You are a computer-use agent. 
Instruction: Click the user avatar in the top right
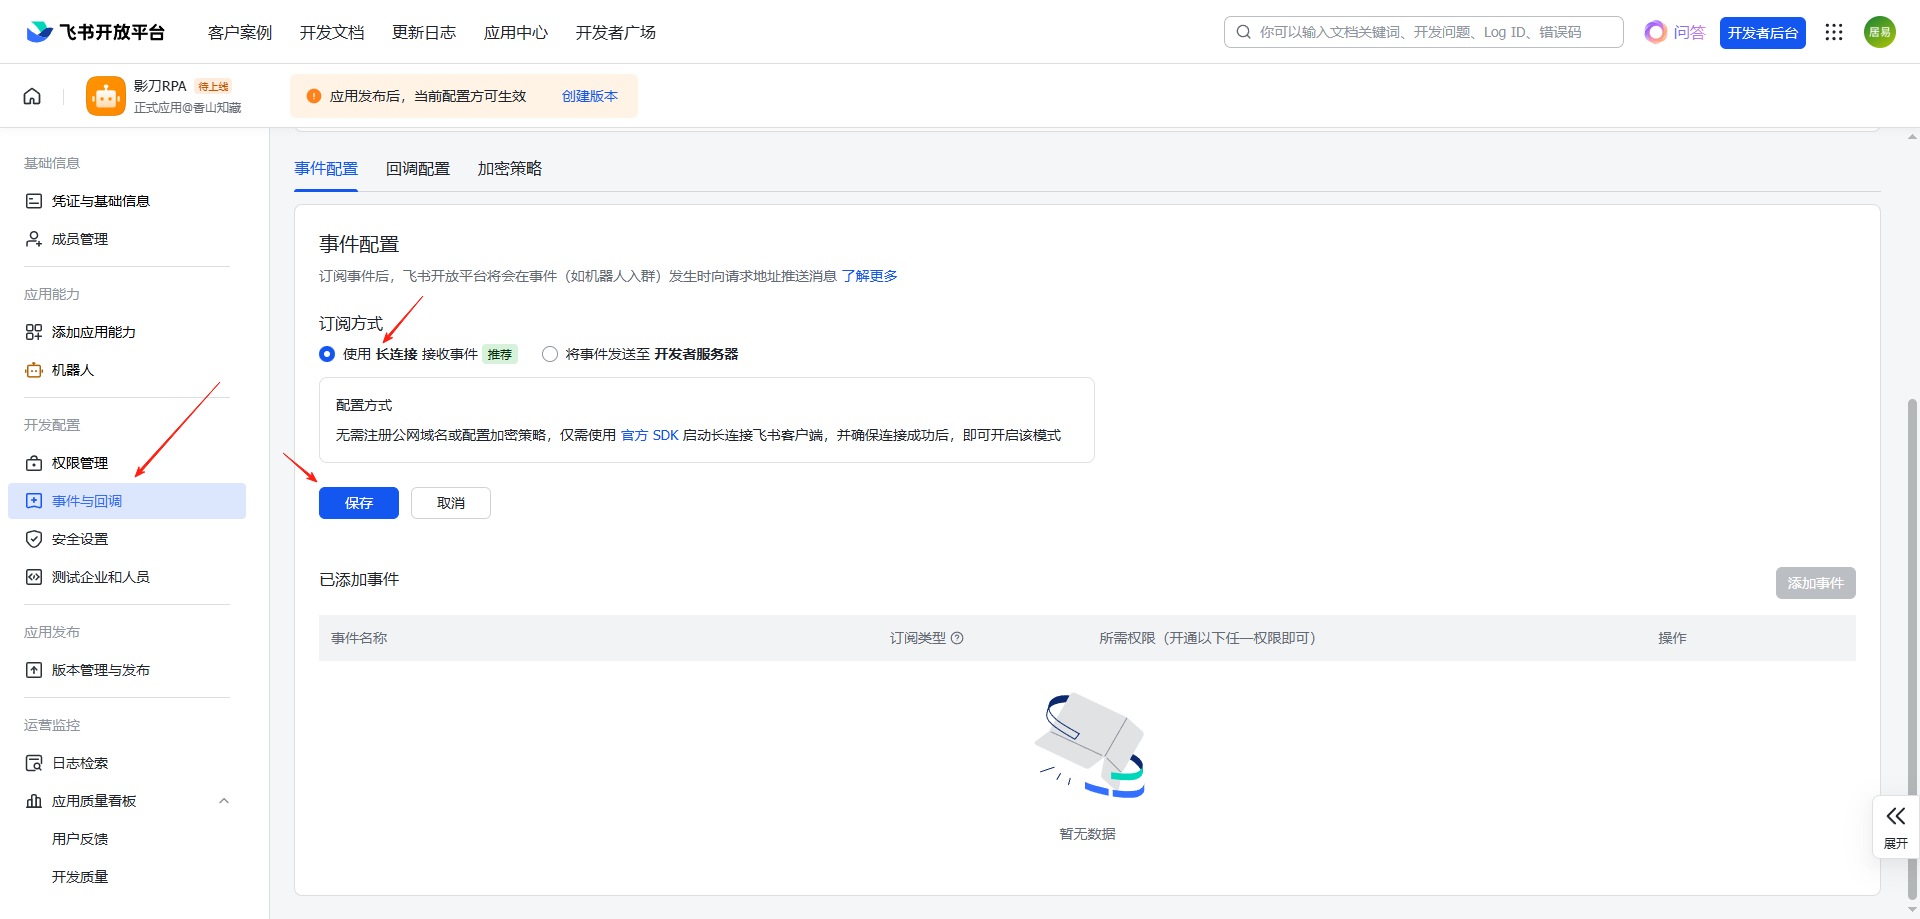point(1879,32)
